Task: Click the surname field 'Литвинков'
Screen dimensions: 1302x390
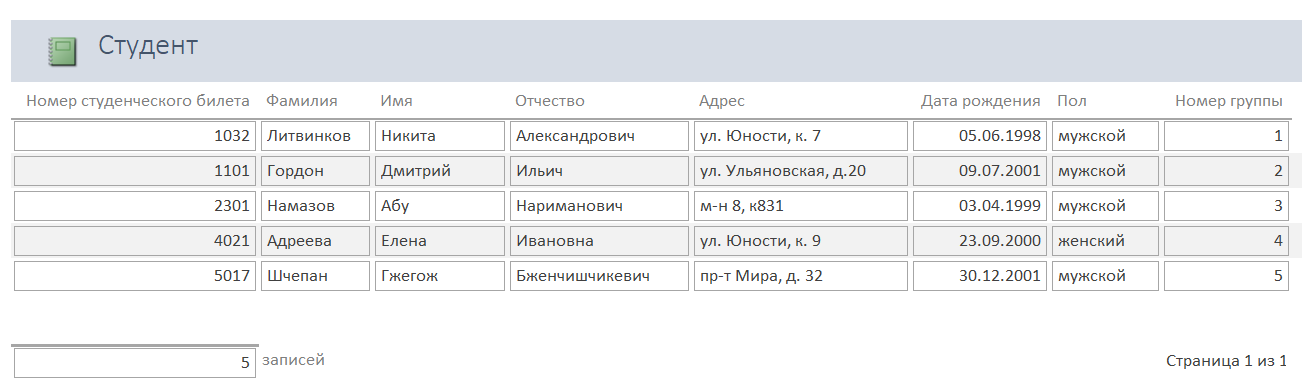Action: 315,136
